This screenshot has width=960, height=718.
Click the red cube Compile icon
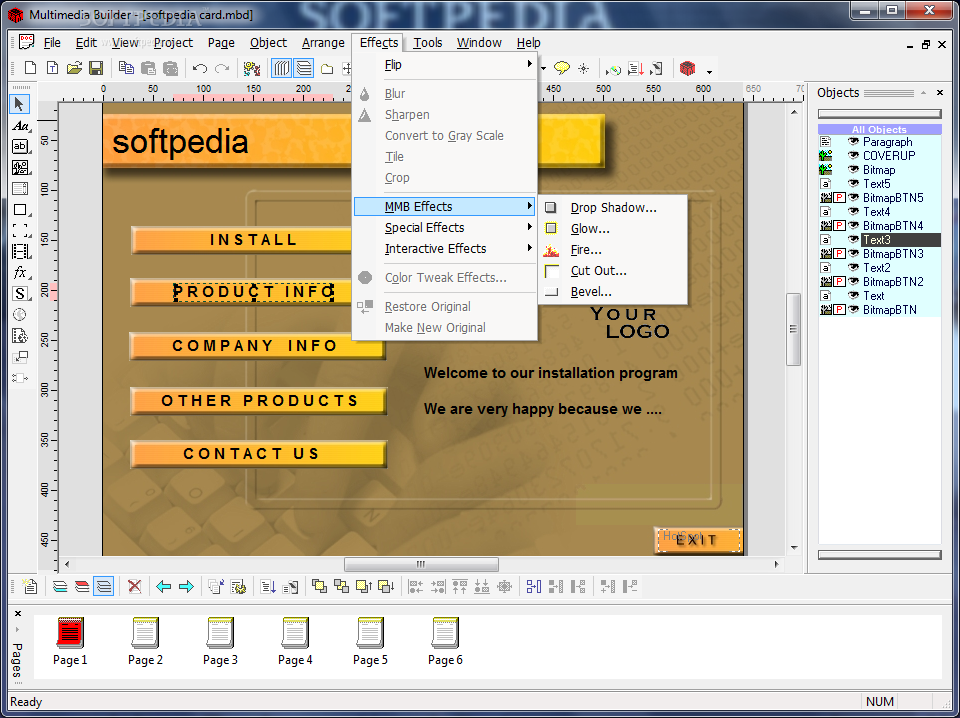(688, 69)
